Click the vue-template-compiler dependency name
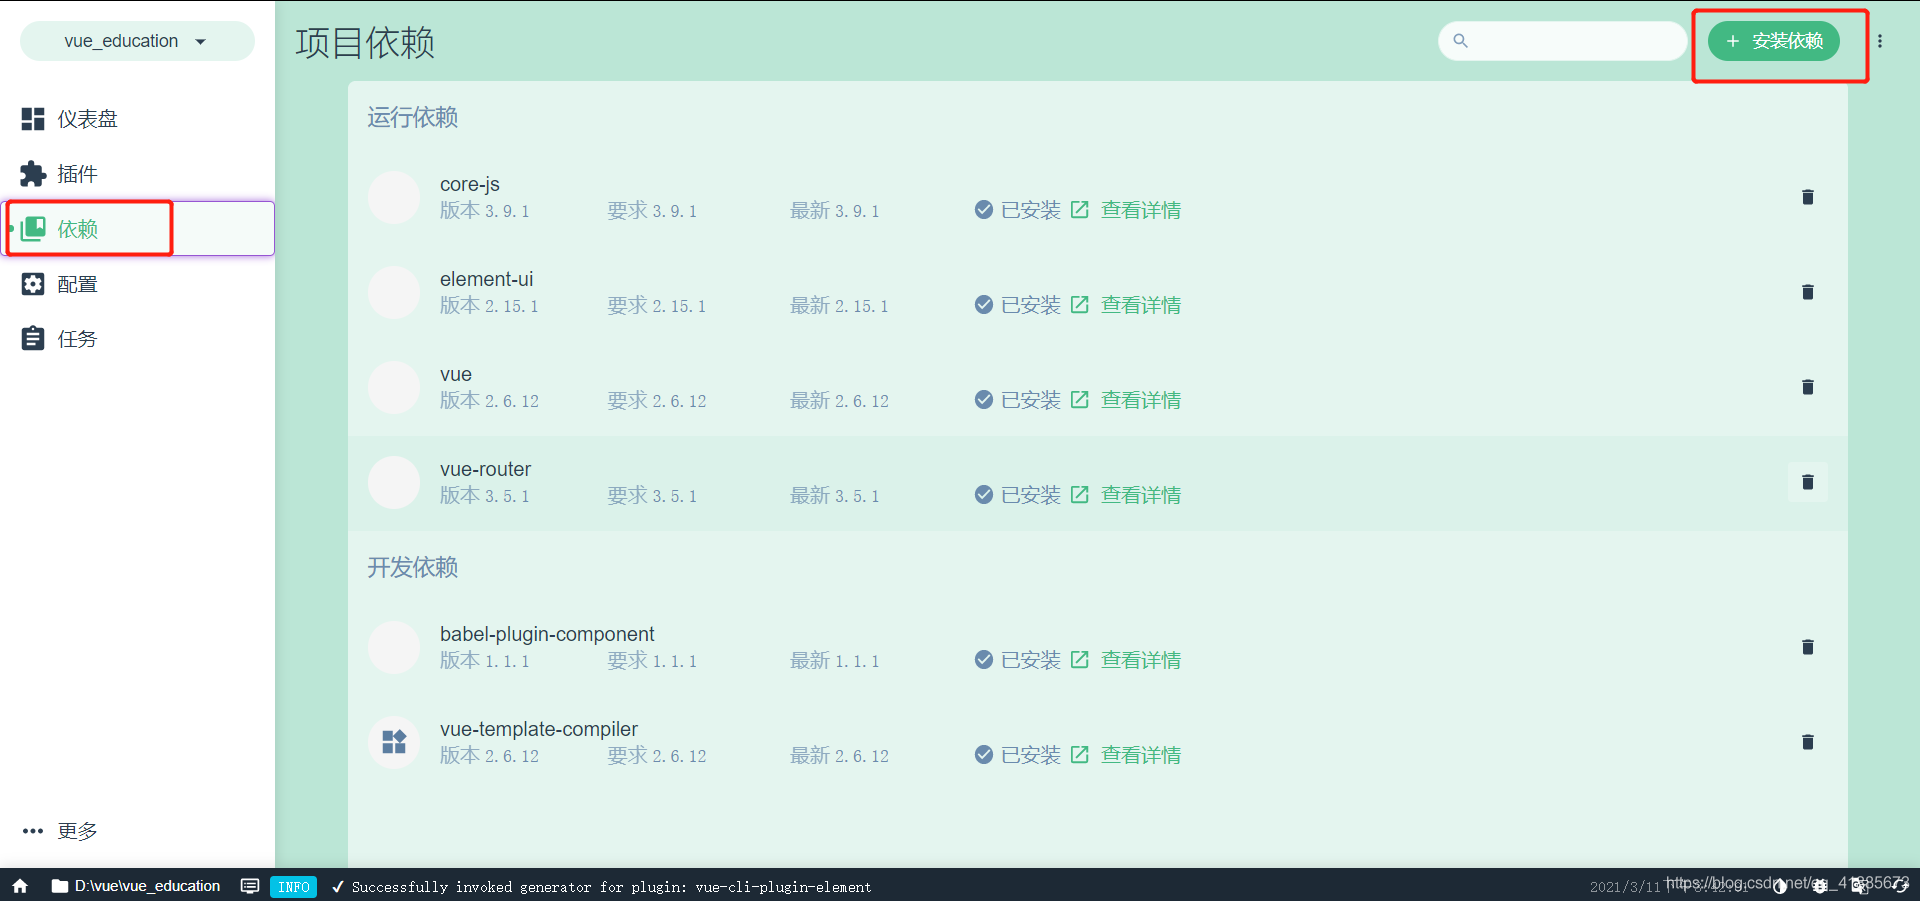This screenshot has width=1920, height=902. (539, 729)
